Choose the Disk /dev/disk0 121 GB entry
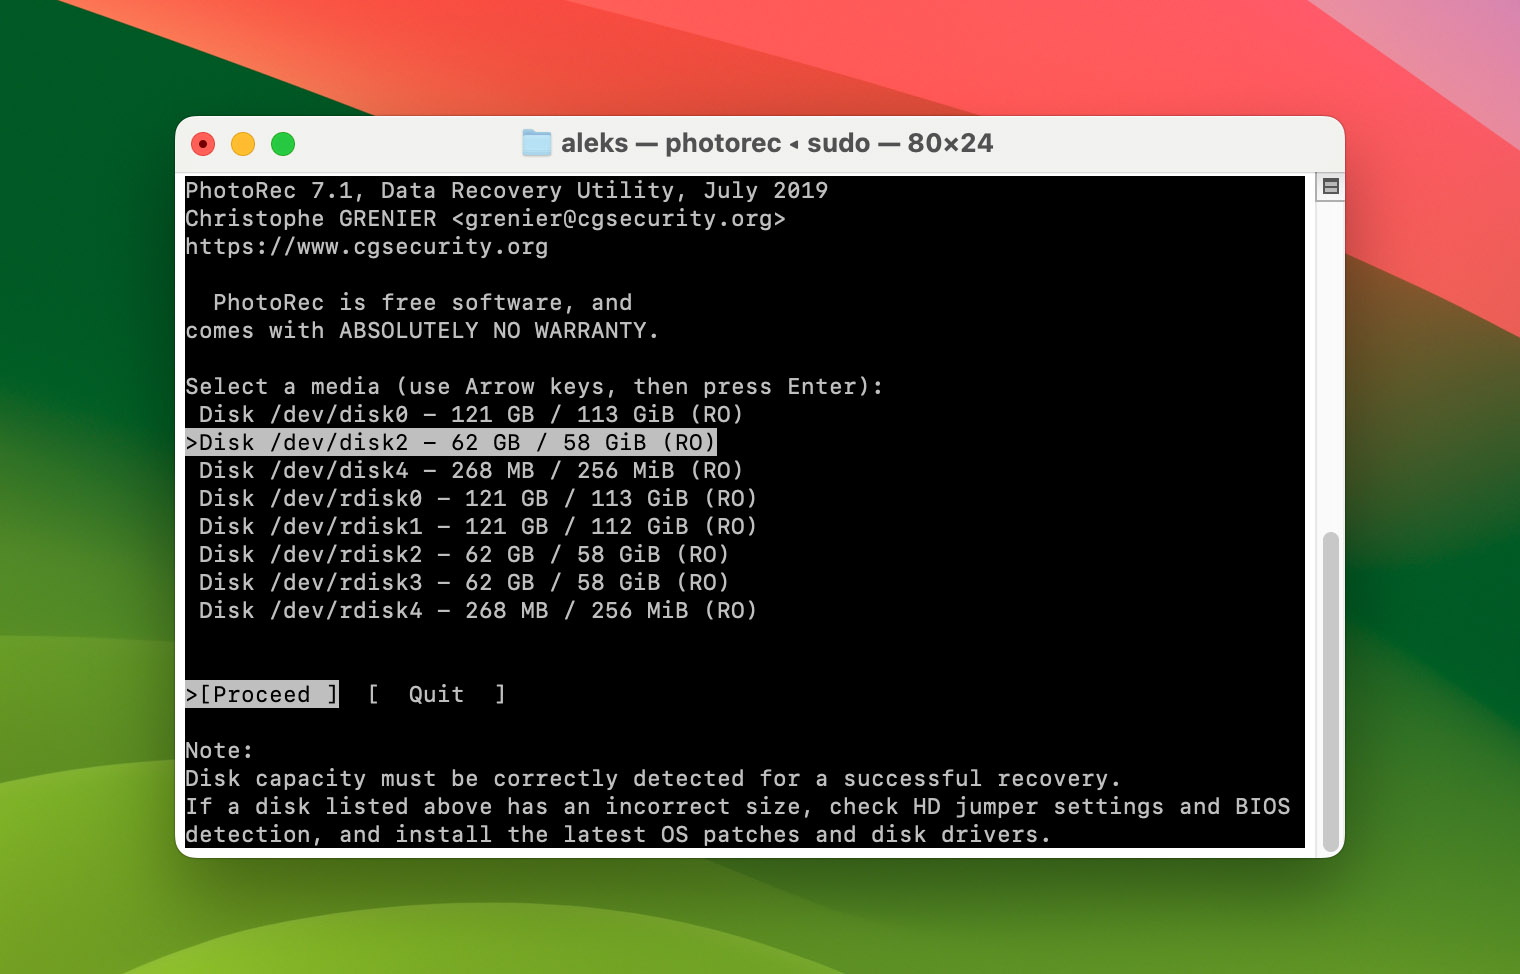Screen dimensions: 1520x974 [470, 414]
